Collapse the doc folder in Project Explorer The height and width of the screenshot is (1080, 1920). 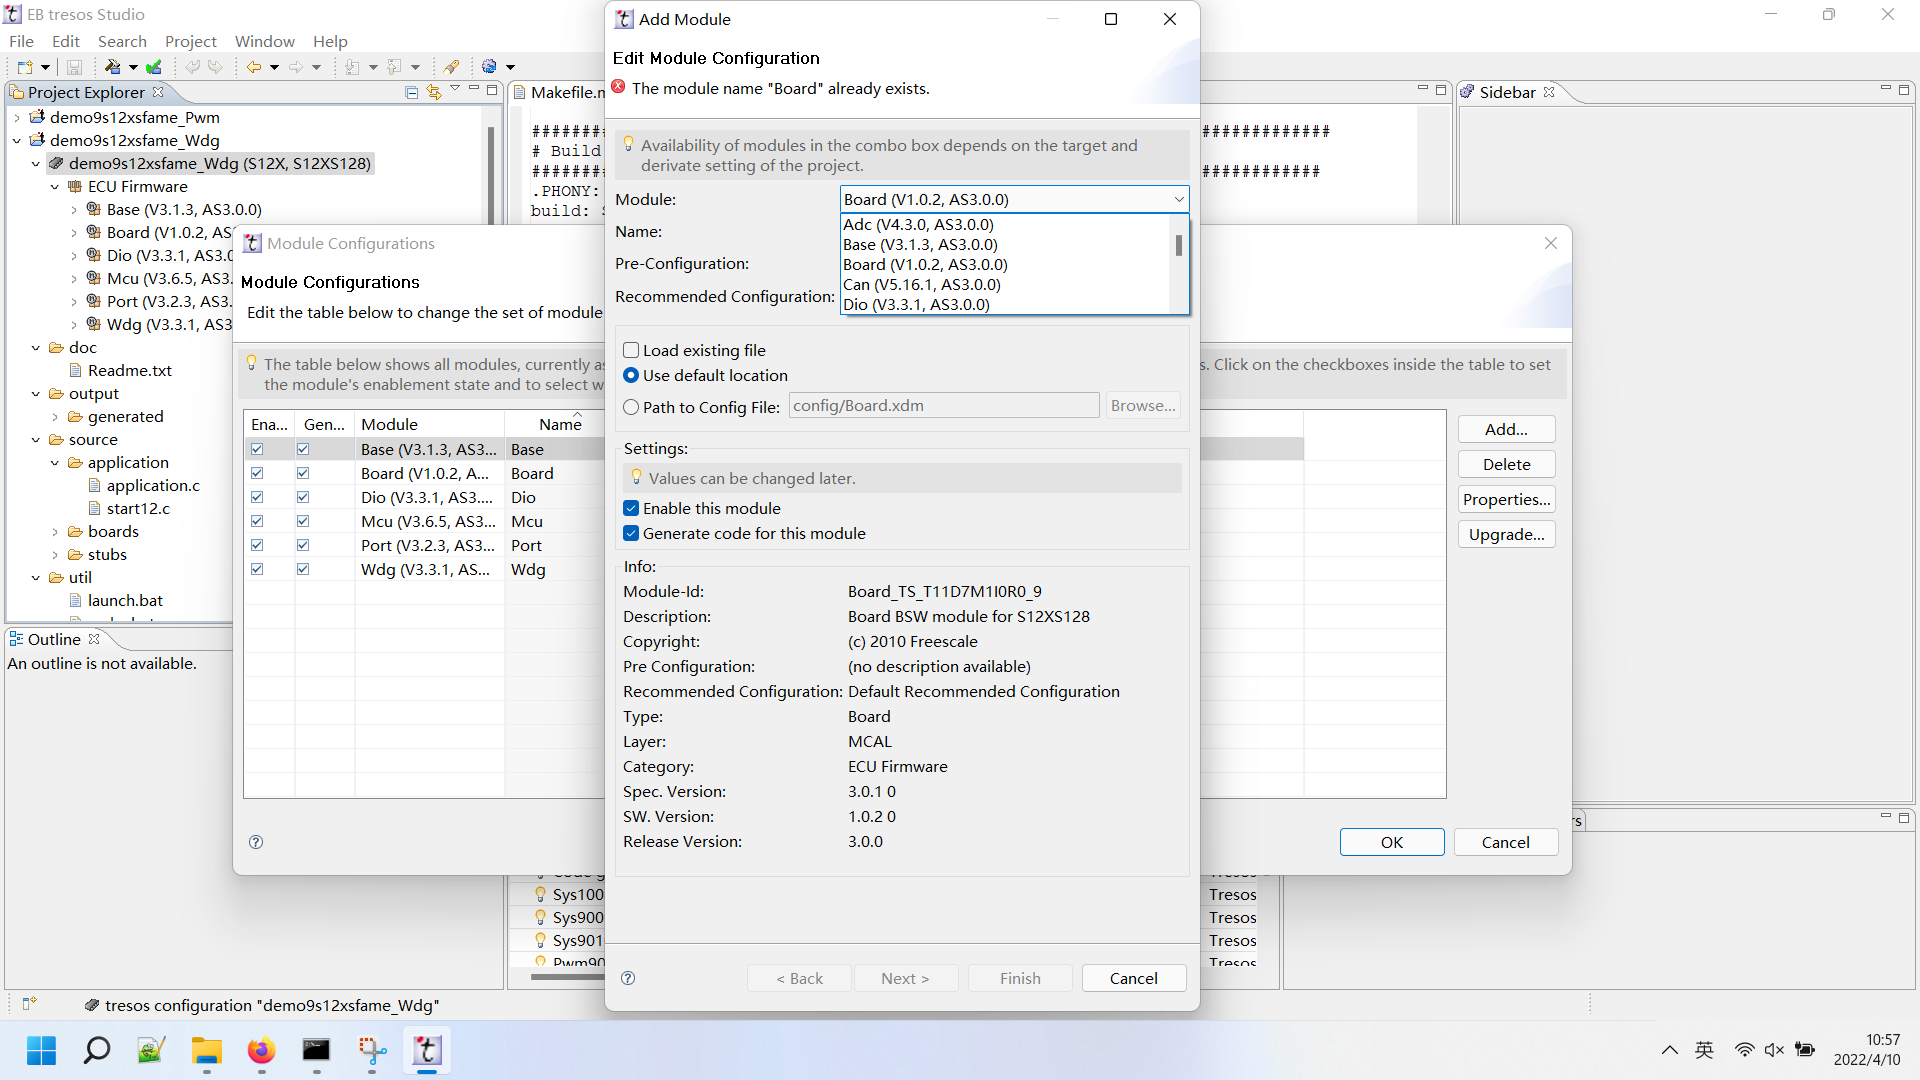click(x=36, y=348)
